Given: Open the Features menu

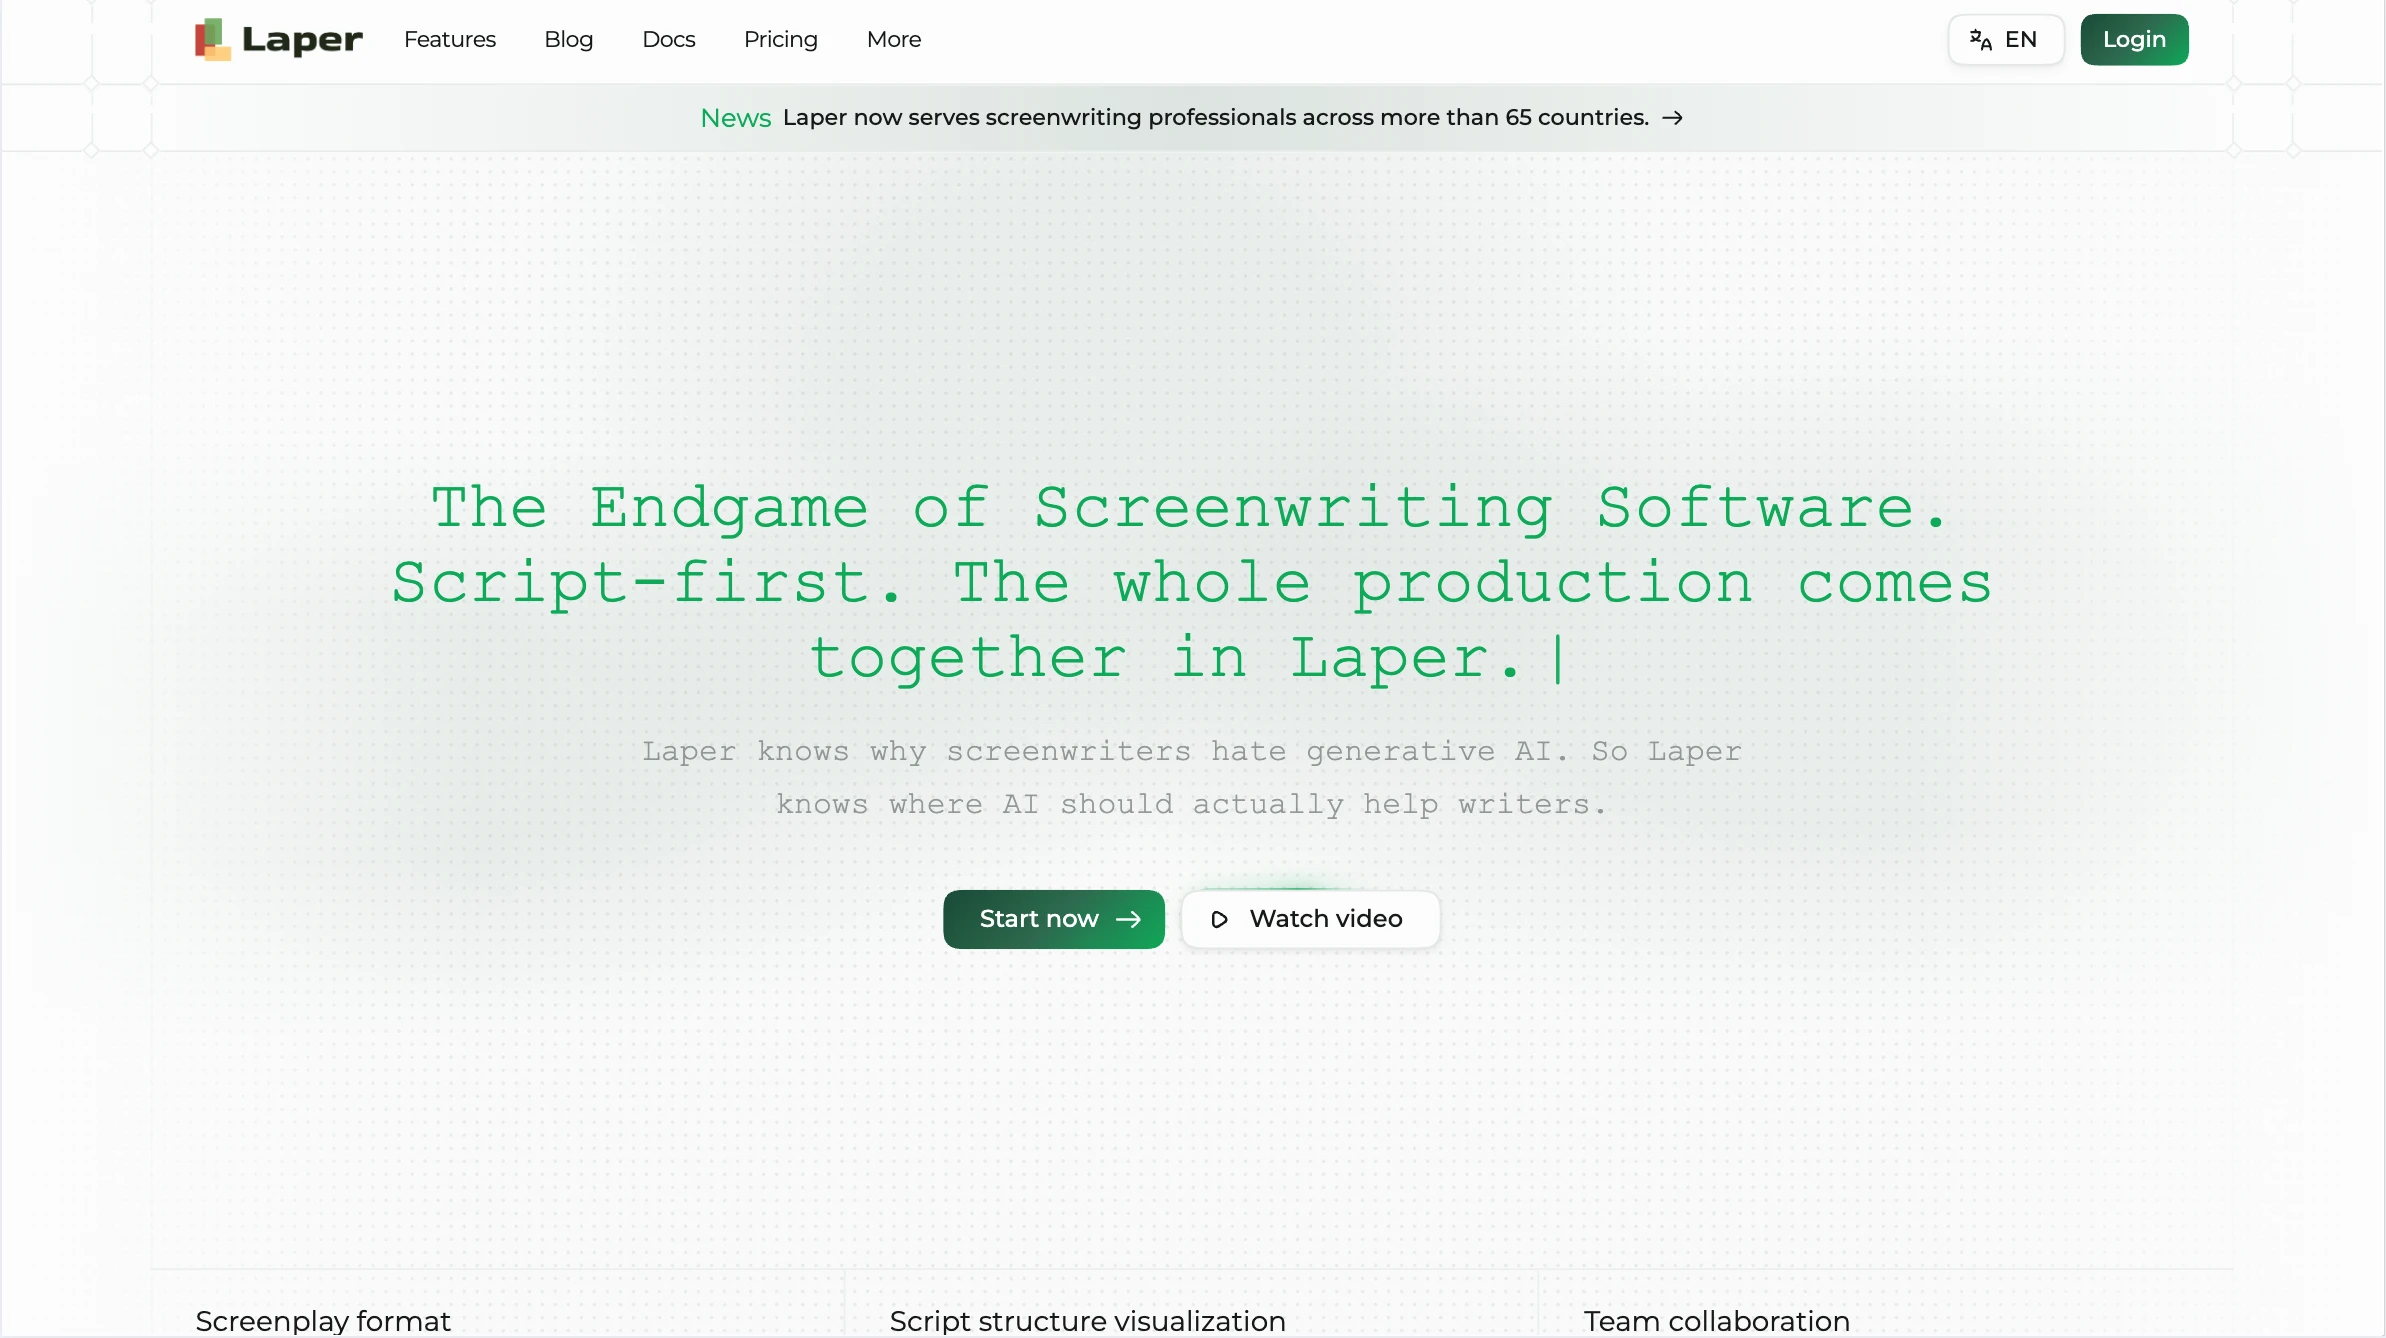Looking at the screenshot, I should [450, 39].
